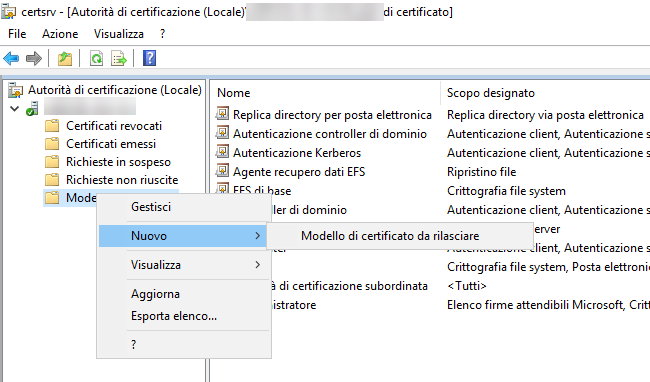Click the Back arrow toolbar icon
This screenshot has height=382, width=650.
11,58
